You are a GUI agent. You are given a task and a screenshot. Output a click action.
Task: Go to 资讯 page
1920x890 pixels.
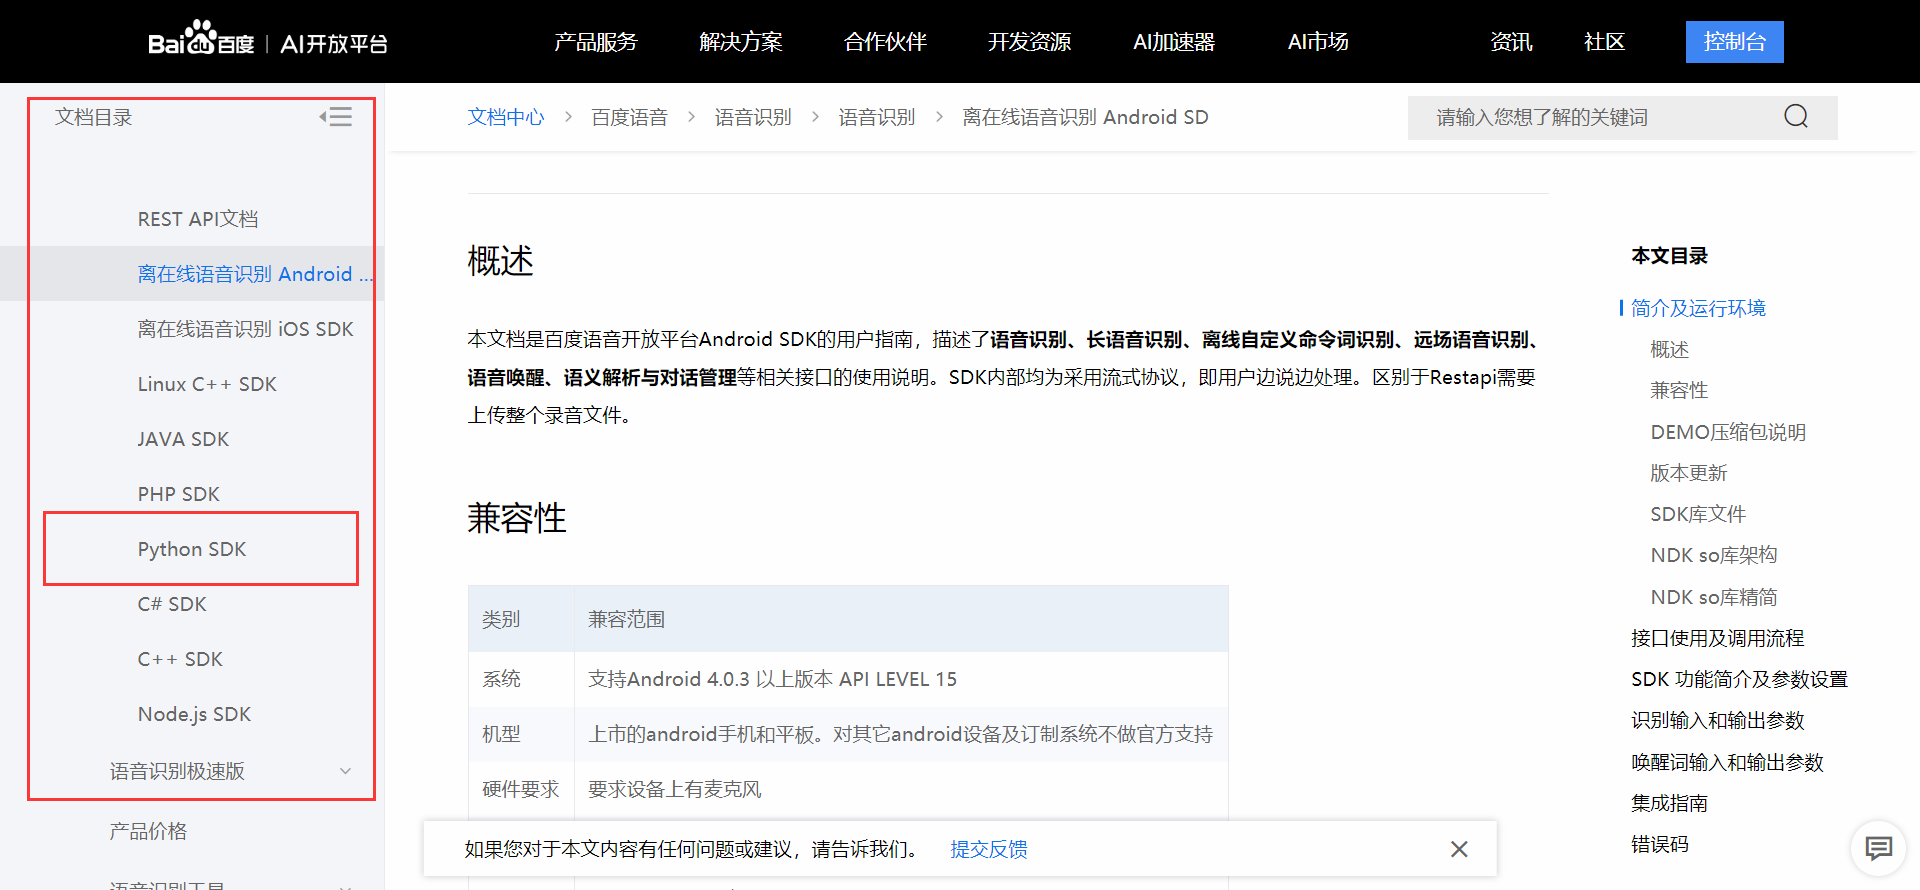[1511, 42]
